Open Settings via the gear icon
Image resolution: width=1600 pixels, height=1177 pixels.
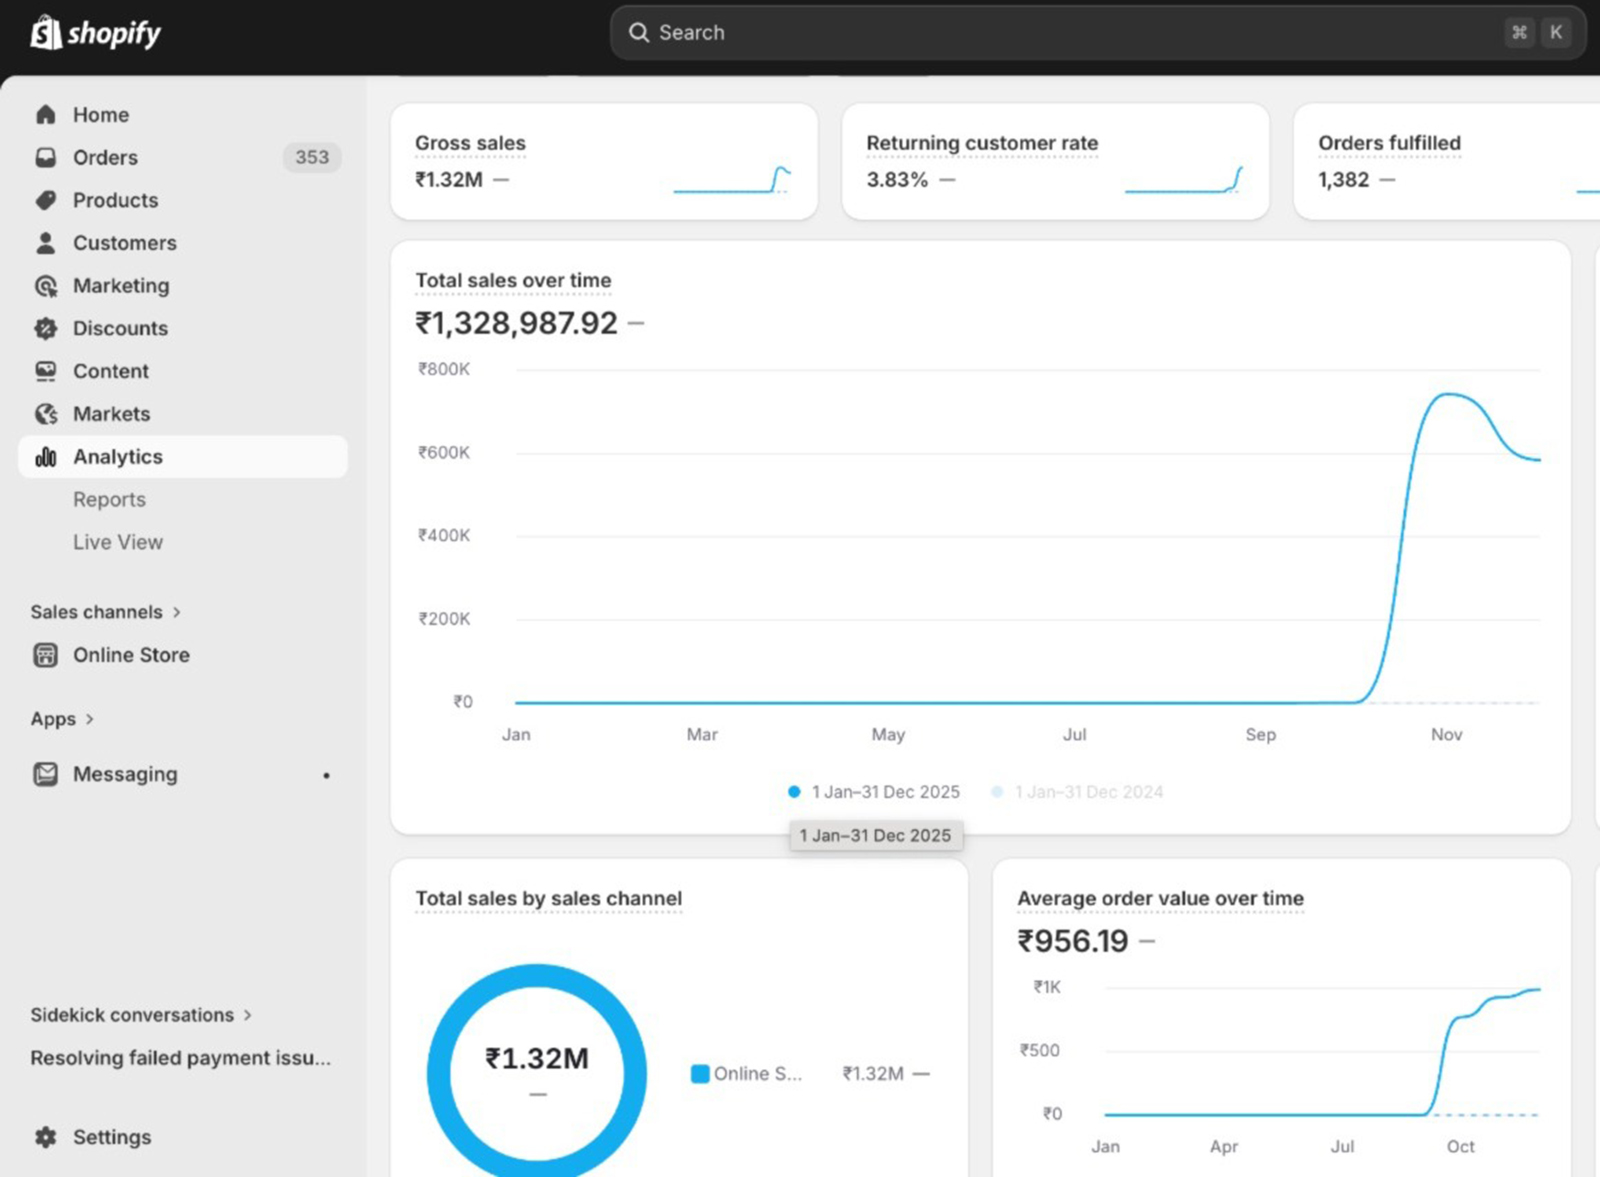click(46, 1137)
